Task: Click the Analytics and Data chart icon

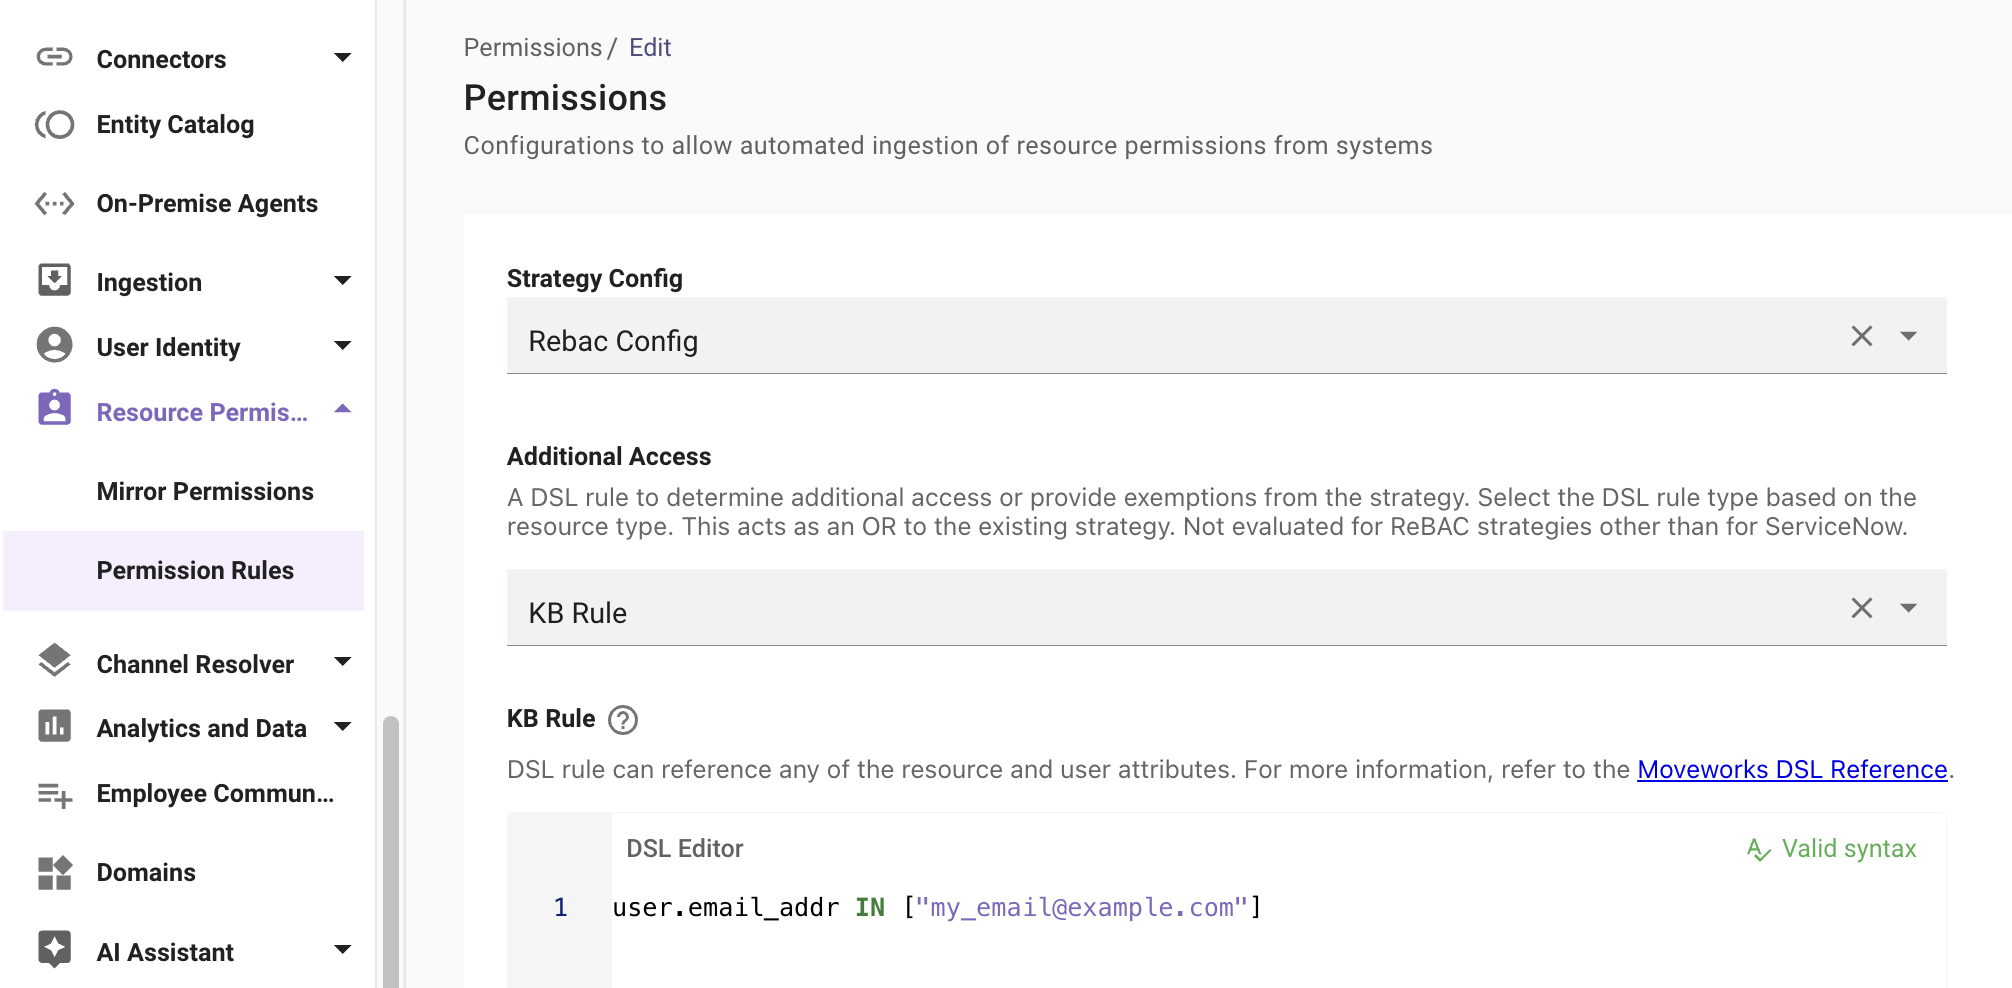Action: pos(54,726)
